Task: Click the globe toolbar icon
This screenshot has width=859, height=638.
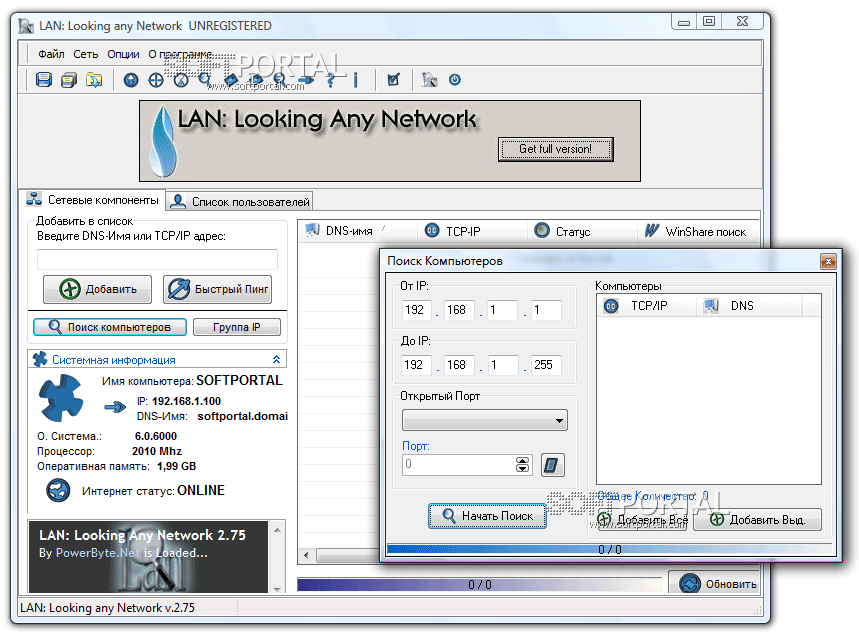Action: pyautogui.click(x=131, y=80)
